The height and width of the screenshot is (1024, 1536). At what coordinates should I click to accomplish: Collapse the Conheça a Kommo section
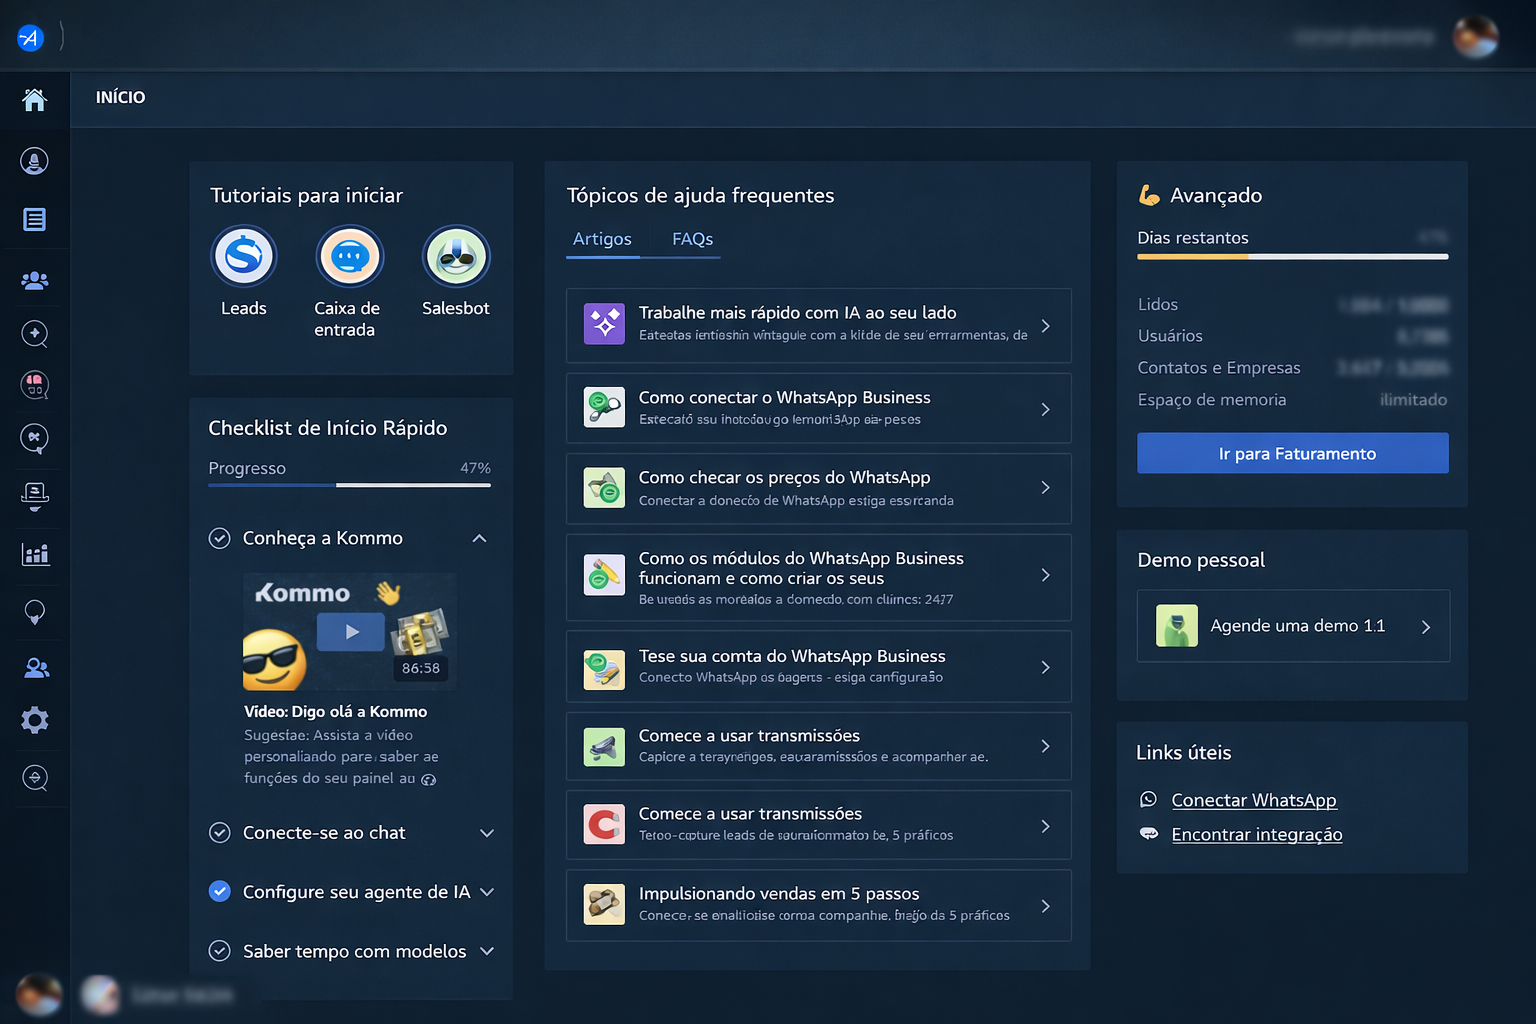[479, 538]
